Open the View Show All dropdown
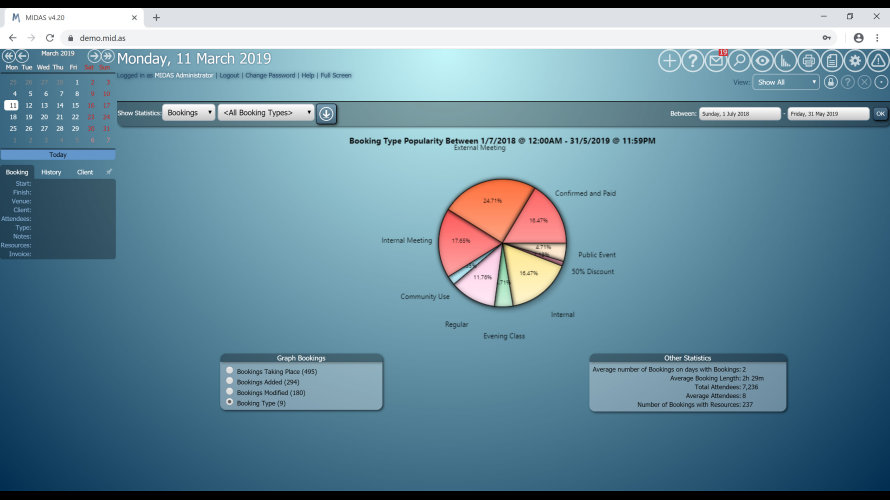Viewport: 890px width, 500px height. pos(787,82)
